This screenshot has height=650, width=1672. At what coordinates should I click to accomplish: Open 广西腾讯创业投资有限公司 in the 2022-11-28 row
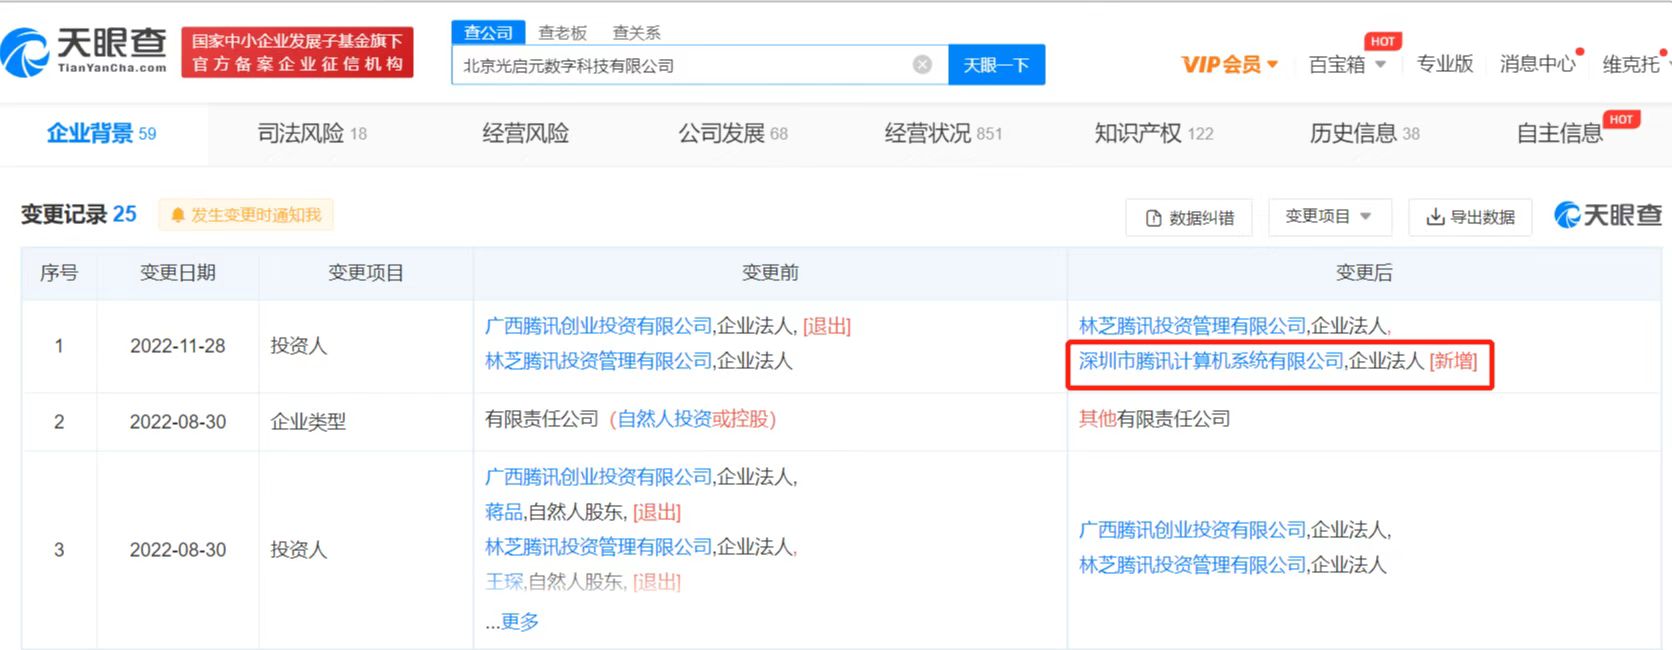pos(598,326)
